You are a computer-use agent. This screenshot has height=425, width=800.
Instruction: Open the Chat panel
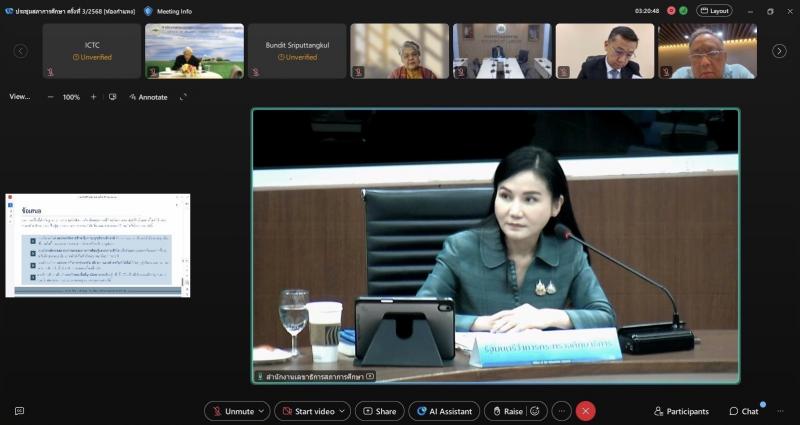[x=744, y=411]
